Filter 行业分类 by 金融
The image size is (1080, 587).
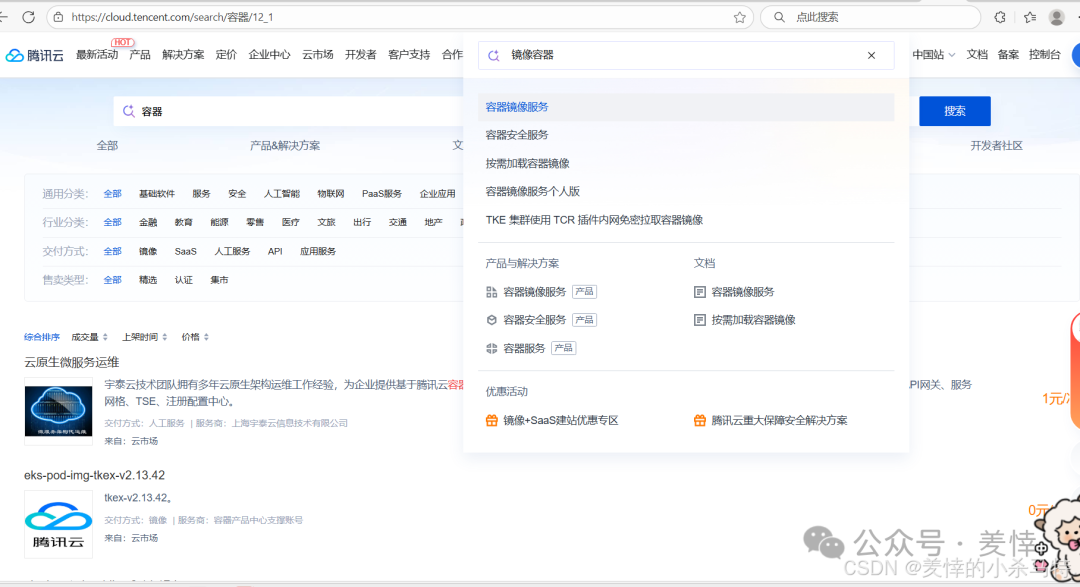[148, 223]
